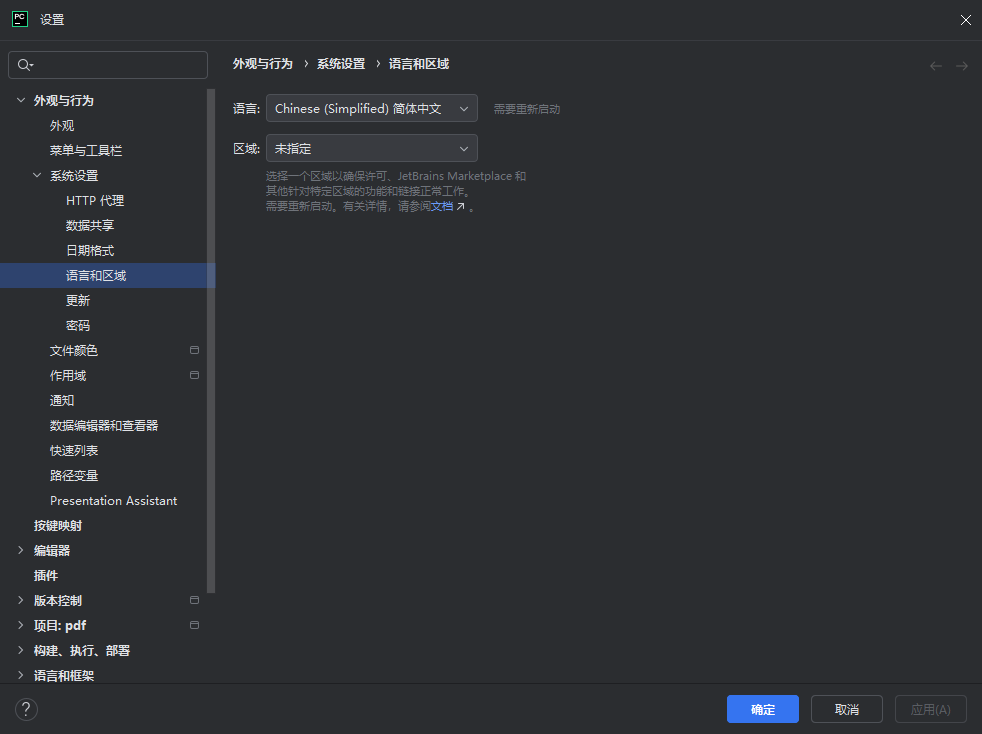Click the project-level icon next to 作用域
982x734 pixels.
point(195,375)
